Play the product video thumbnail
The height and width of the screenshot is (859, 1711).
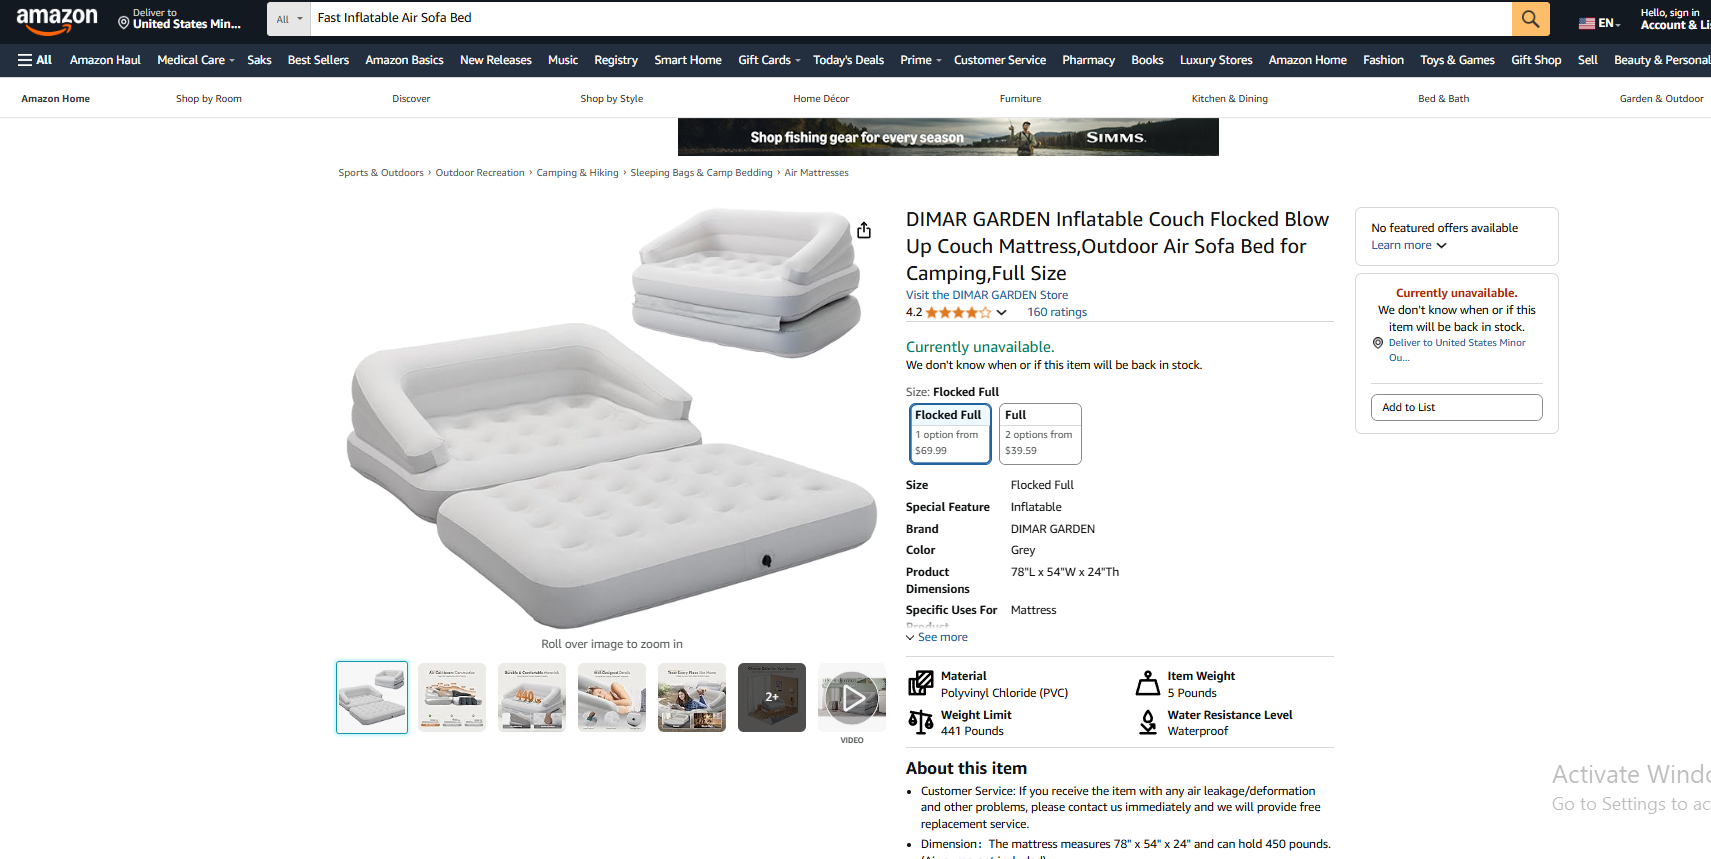852,697
